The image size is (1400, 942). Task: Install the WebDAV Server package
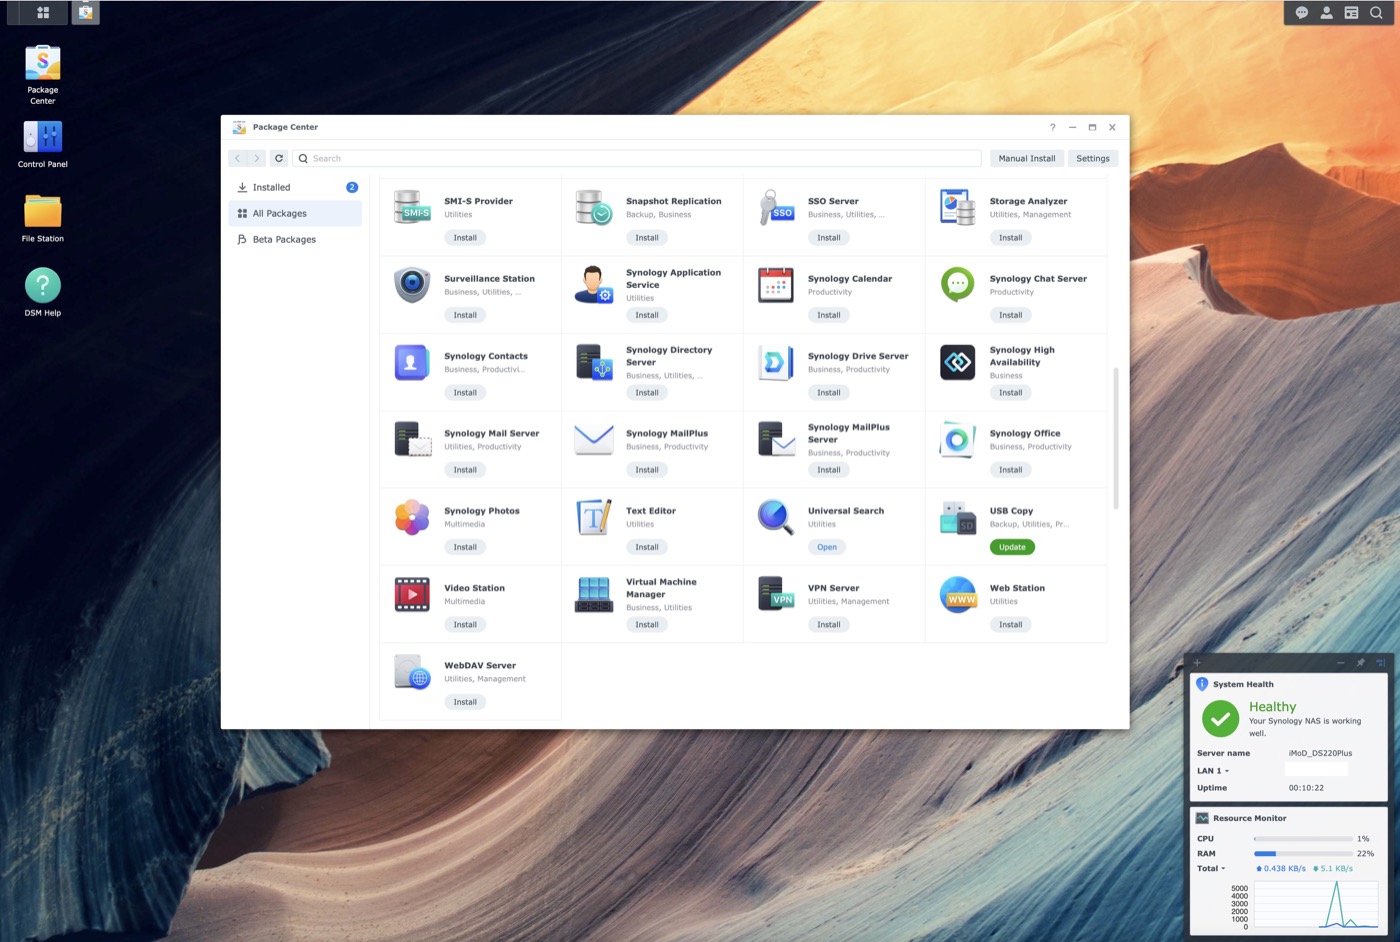pyautogui.click(x=465, y=702)
